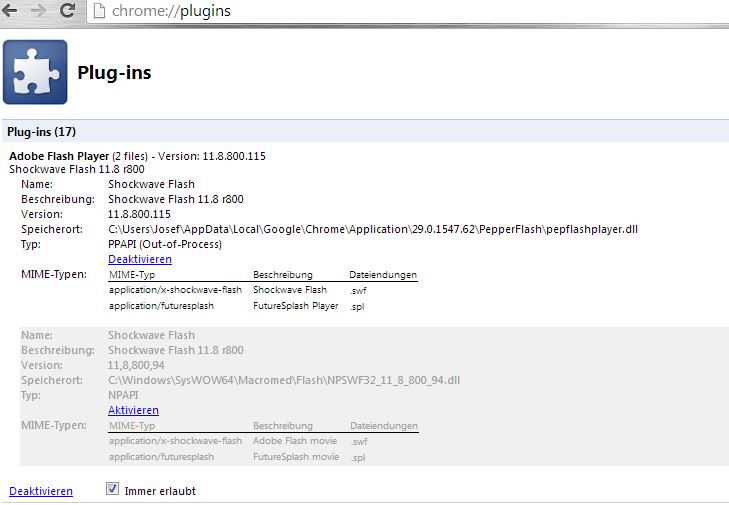Click the enabled plugin's Speicherort label

tap(52, 229)
